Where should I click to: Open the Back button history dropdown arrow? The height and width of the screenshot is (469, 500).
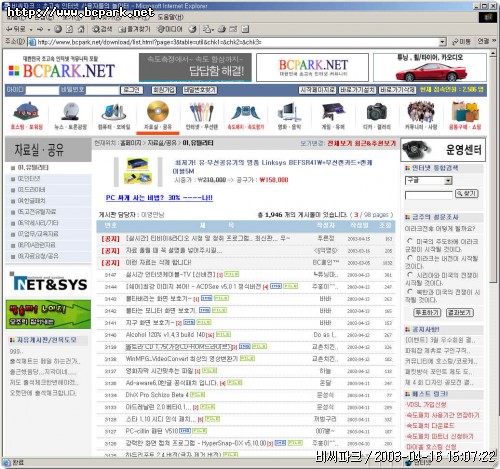[31, 30]
